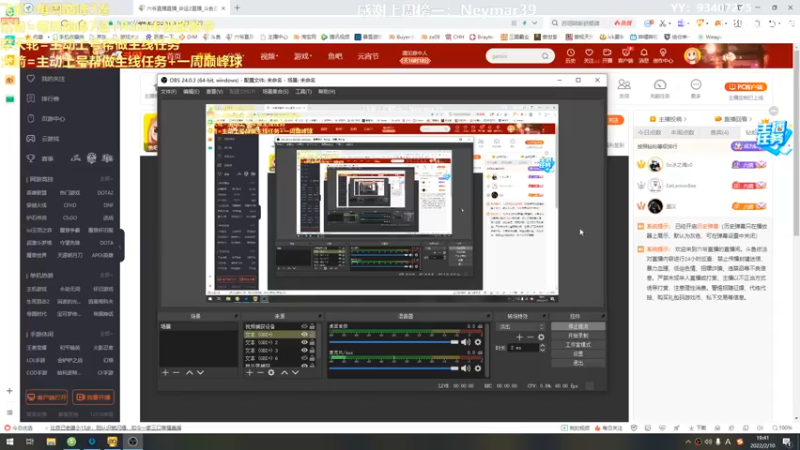Remove the selected OBS scene
This screenshot has width=800, height=450.
tap(177, 373)
